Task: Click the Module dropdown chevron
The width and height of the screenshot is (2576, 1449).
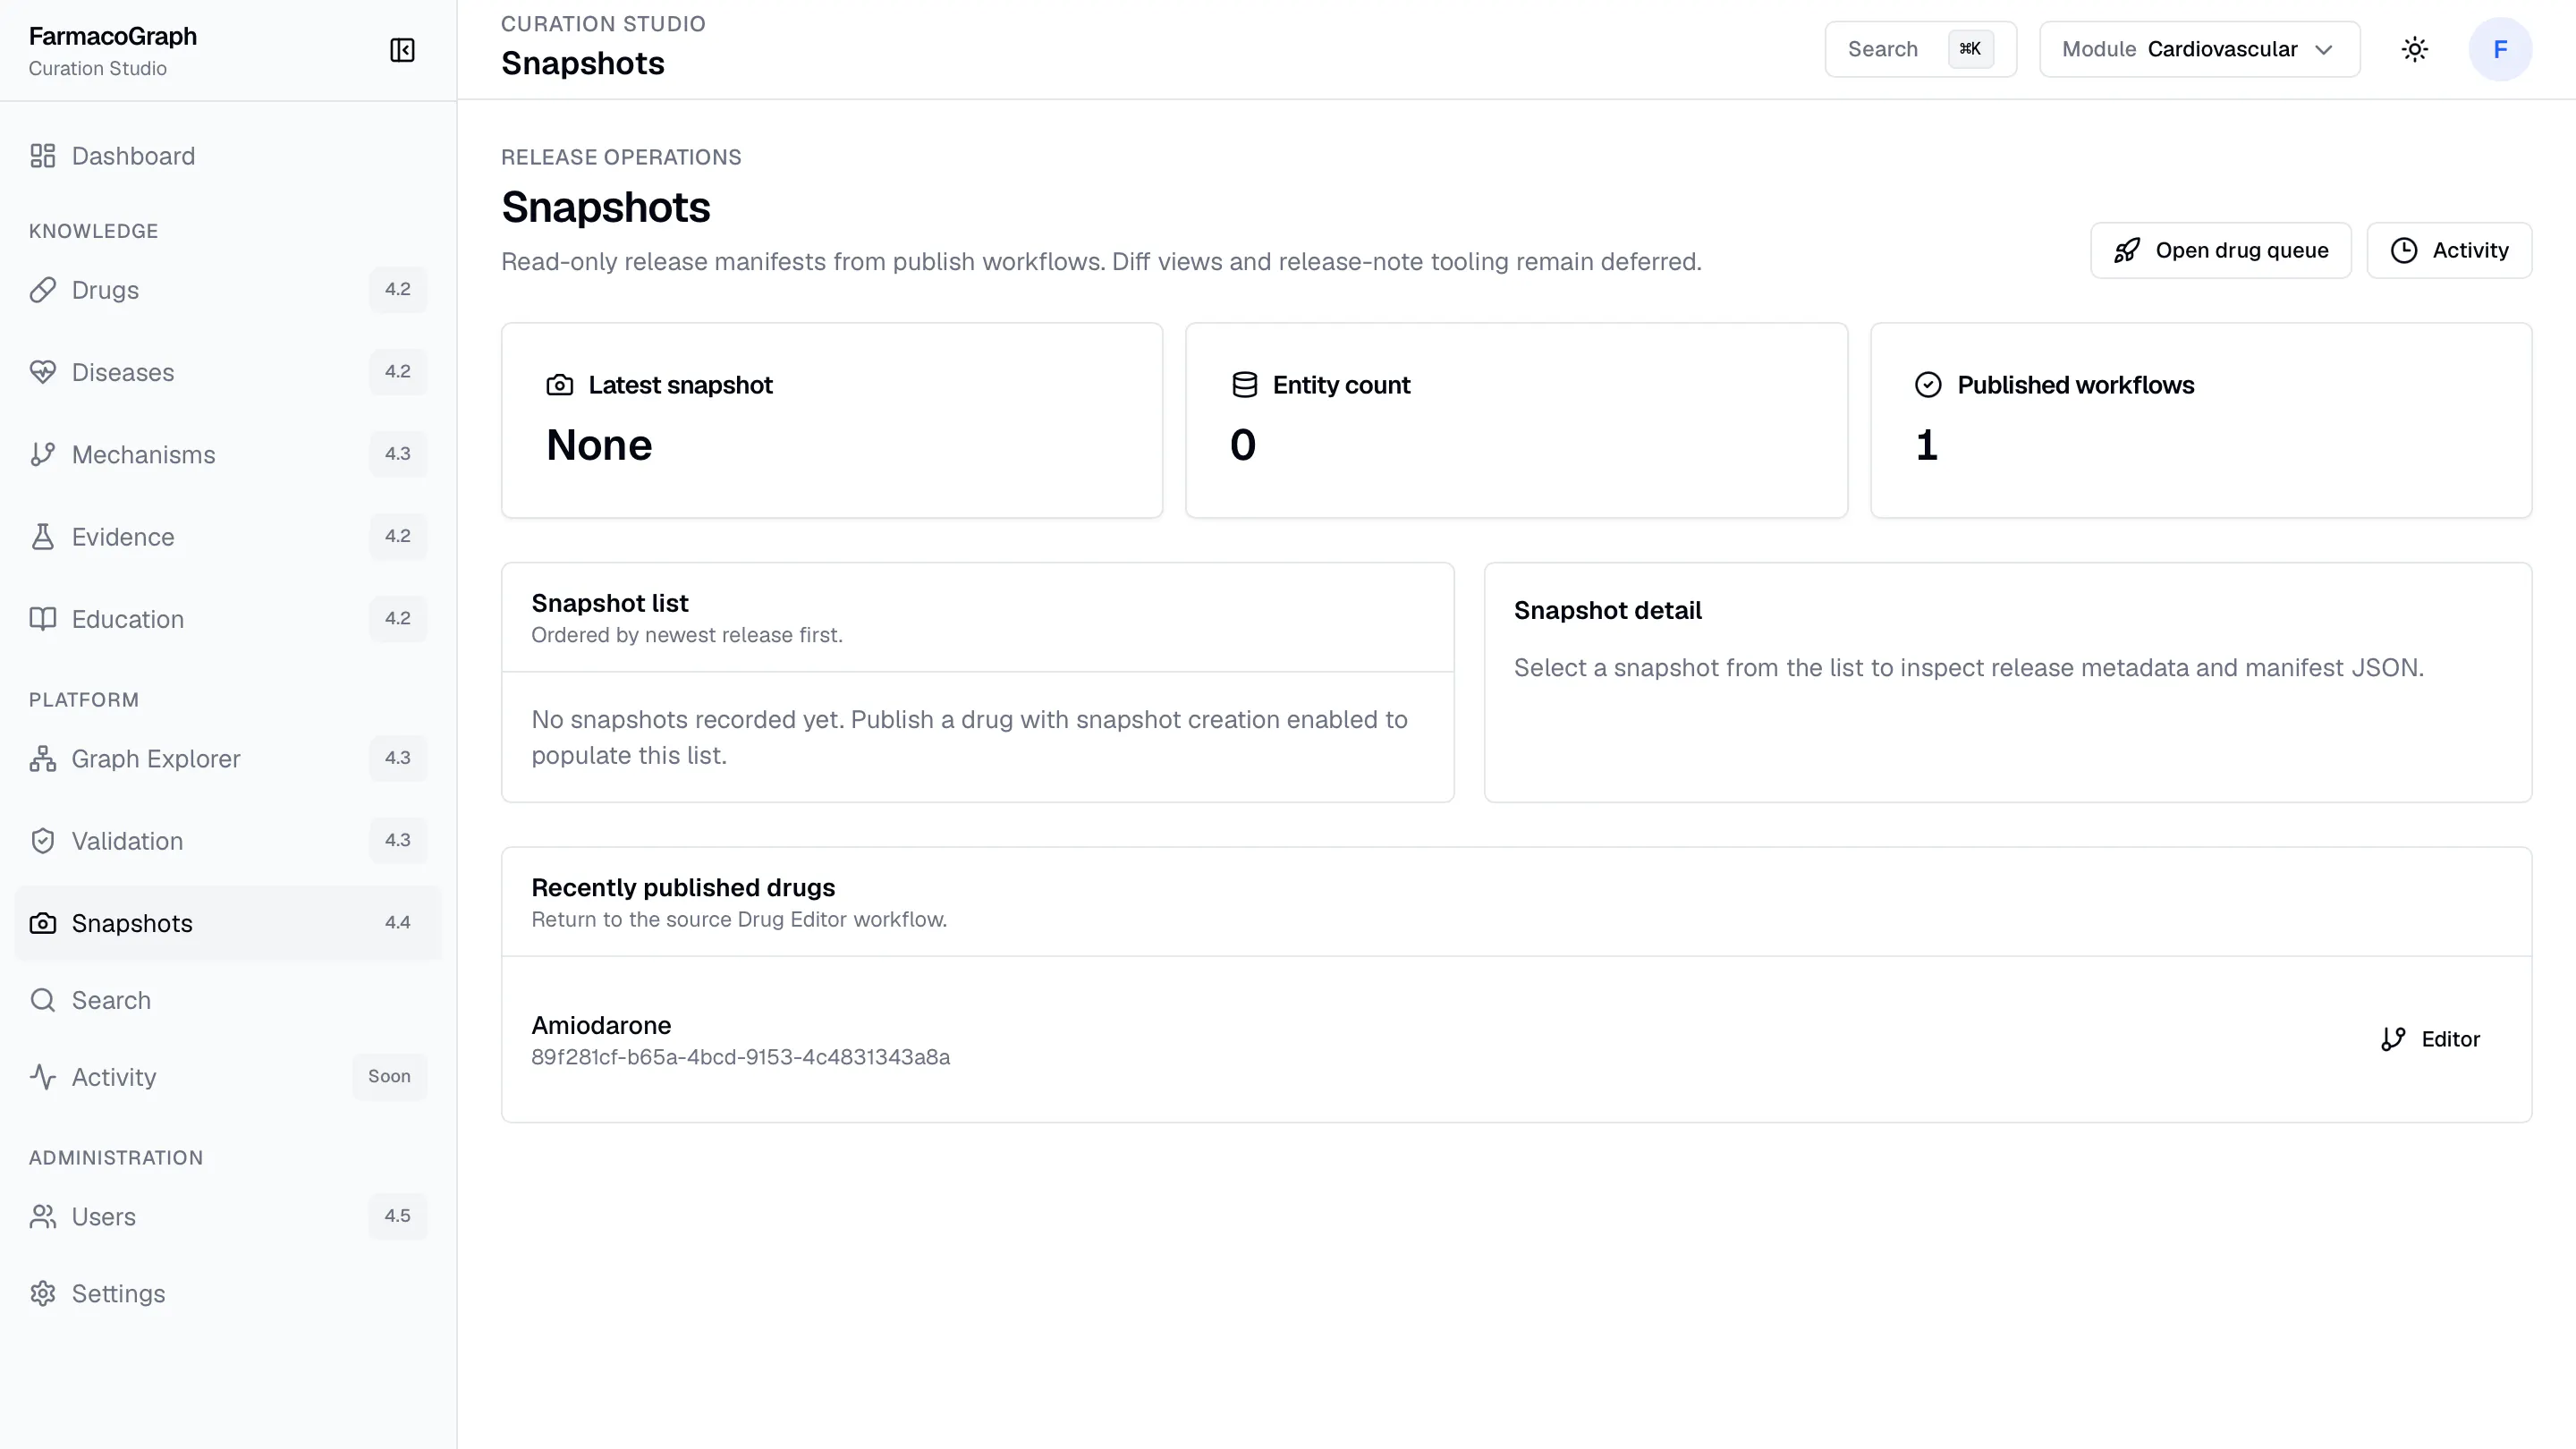Action: (x=2324, y=49)
